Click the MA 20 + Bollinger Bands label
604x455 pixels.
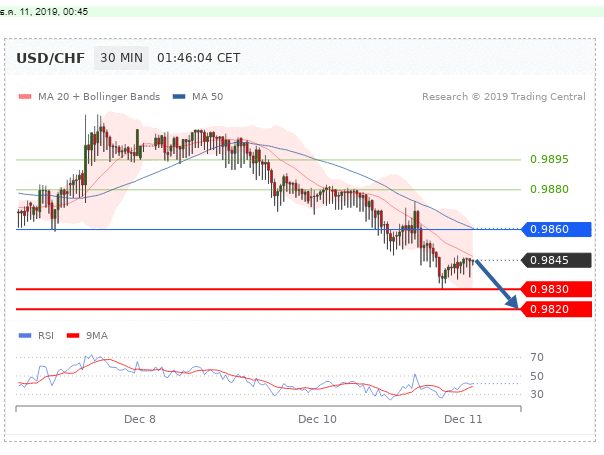[x=99, y=97]
